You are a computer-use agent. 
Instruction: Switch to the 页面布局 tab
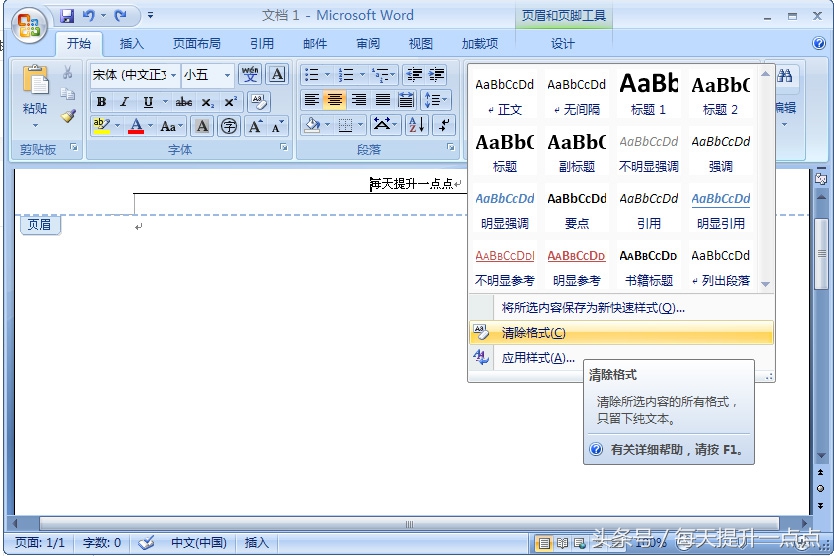196,44
